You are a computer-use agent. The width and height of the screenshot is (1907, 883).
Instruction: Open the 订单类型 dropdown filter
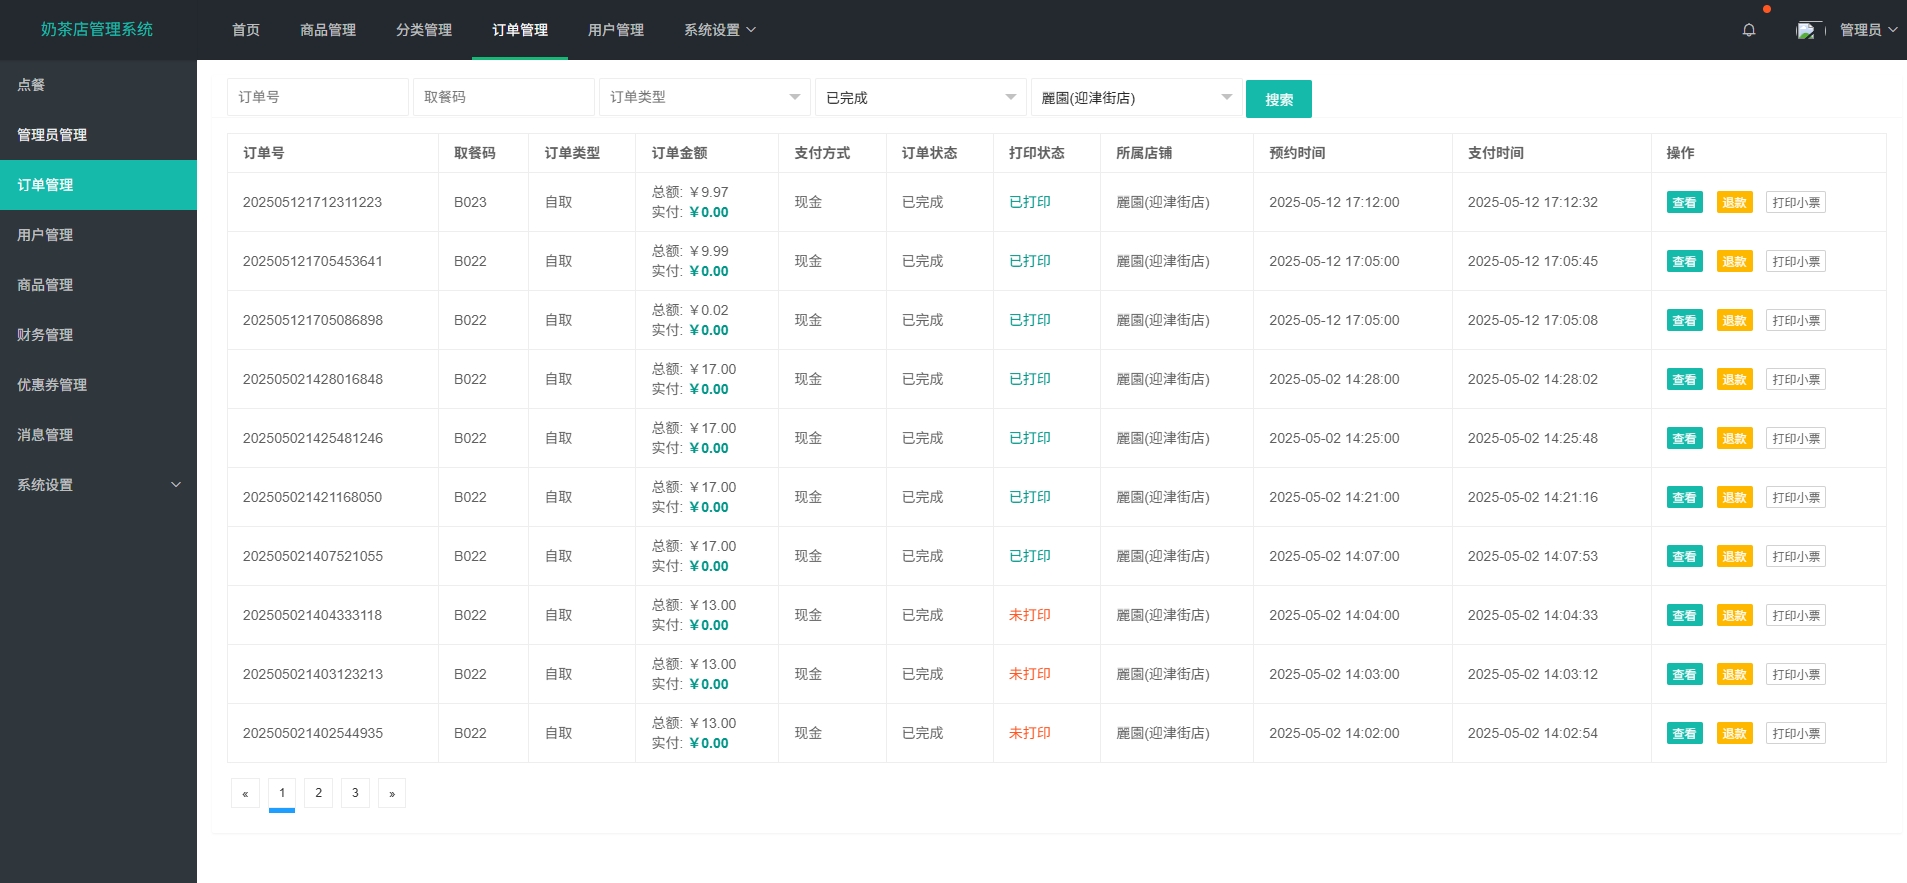[x=705, y=97]
